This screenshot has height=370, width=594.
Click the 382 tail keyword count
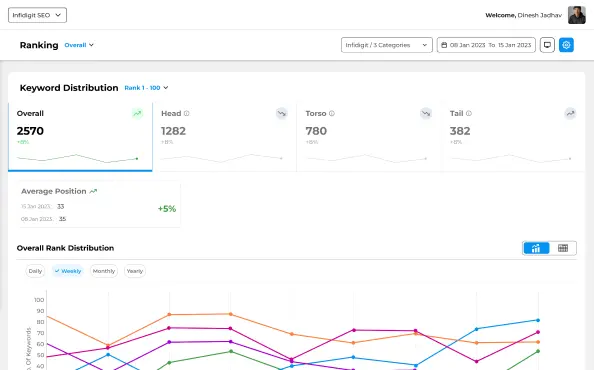(460, 131)
